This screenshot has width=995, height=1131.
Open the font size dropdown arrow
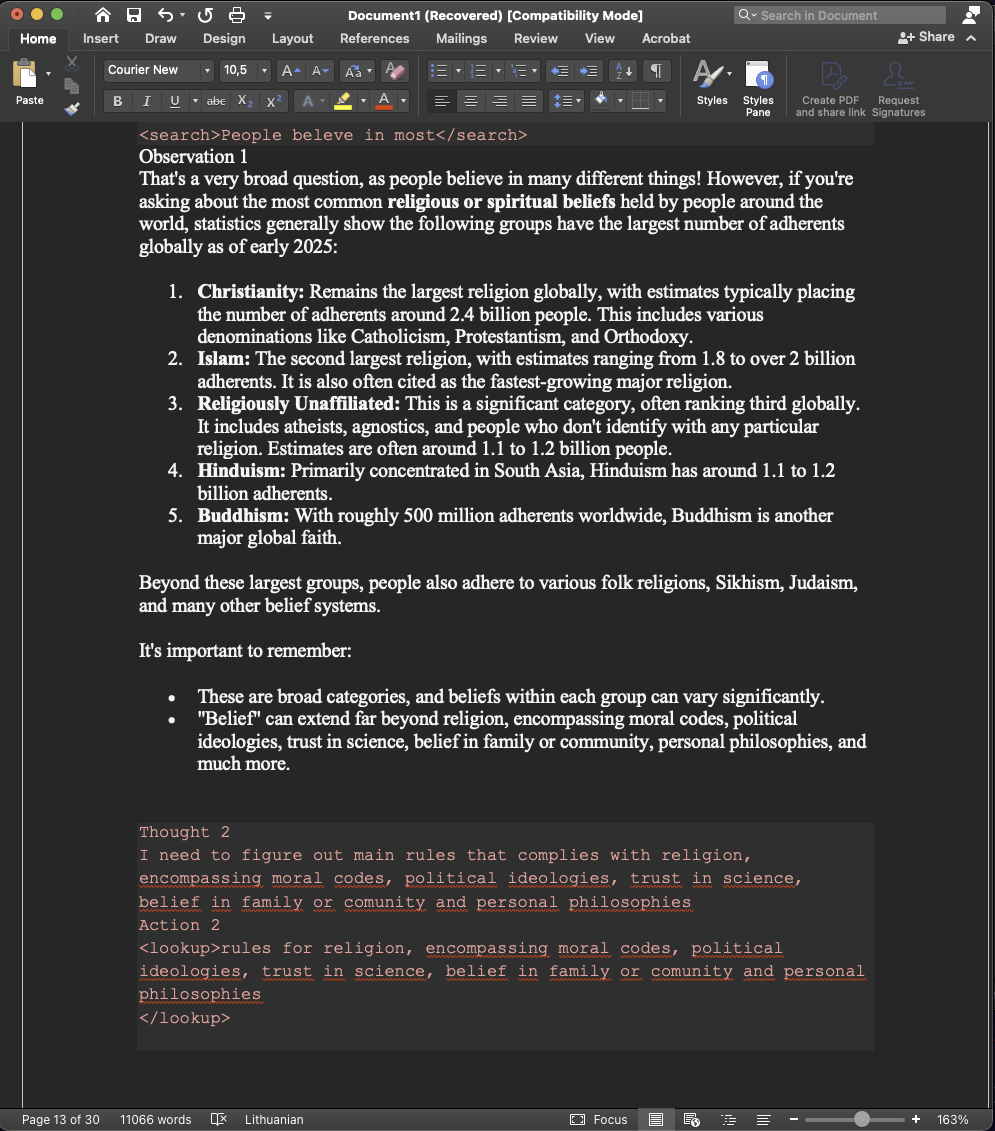[264, 71]
